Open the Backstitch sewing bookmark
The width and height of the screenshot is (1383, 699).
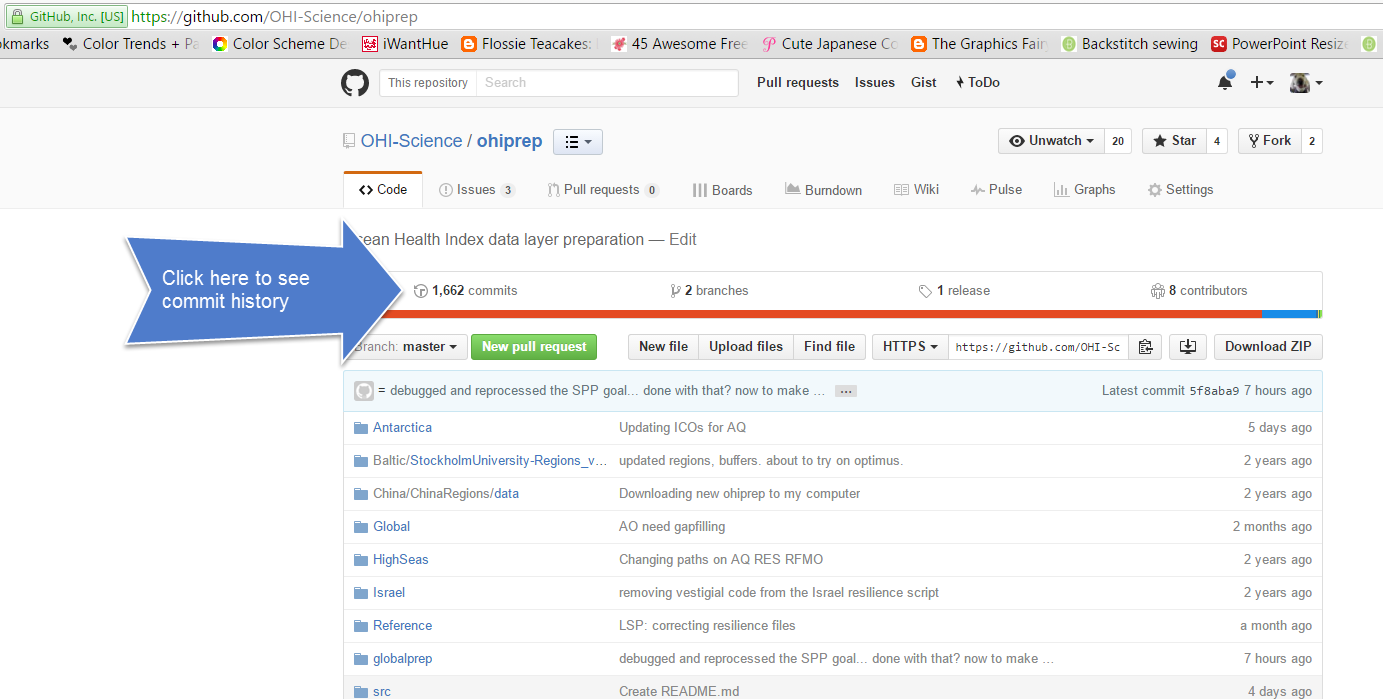tap(1129, 44)
